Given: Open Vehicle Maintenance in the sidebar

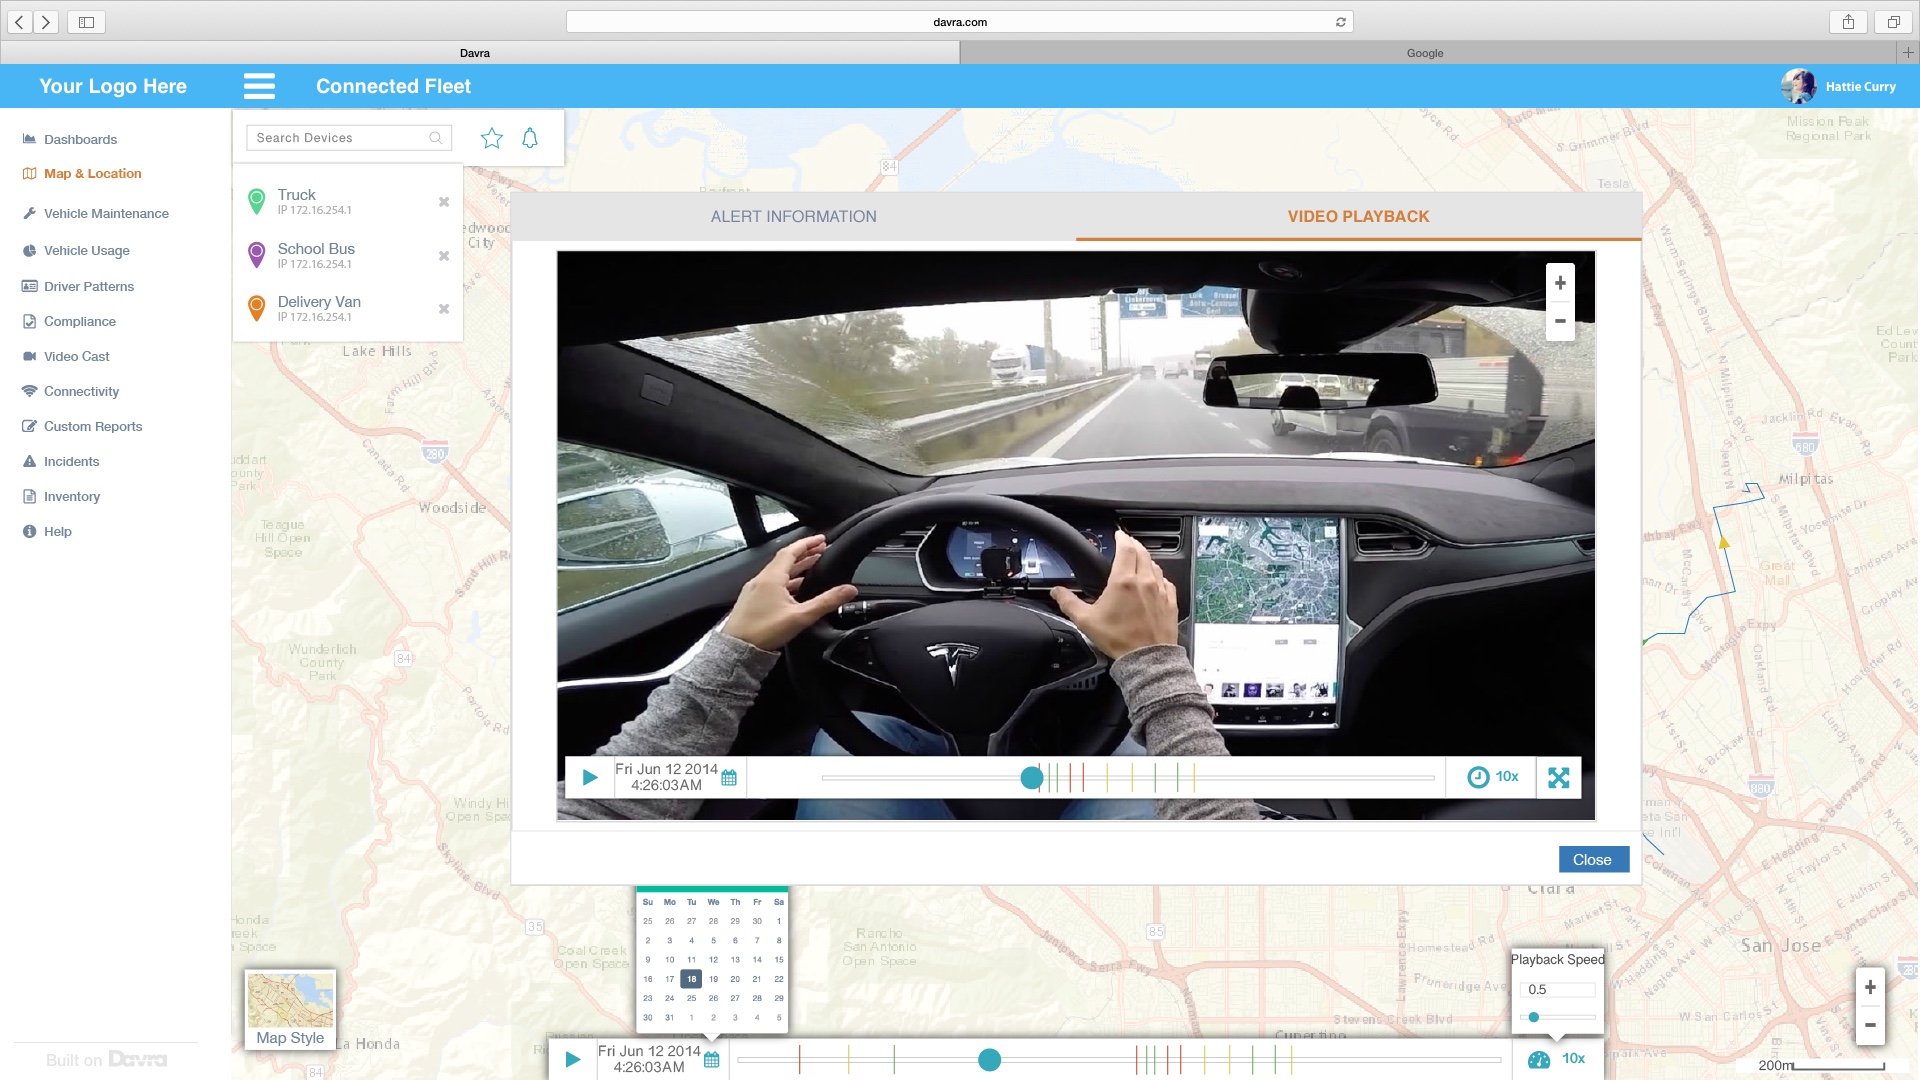Looking at the screenshot, I should [96, 213].
